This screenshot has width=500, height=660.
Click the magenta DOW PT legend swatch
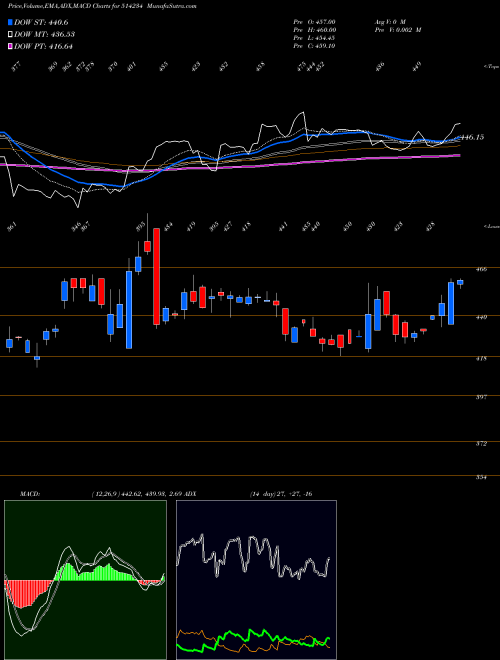[x=10, y=46]
